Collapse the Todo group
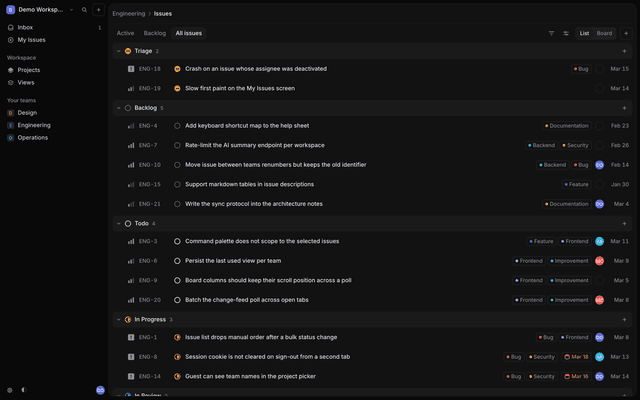 (x=118, y=224)
